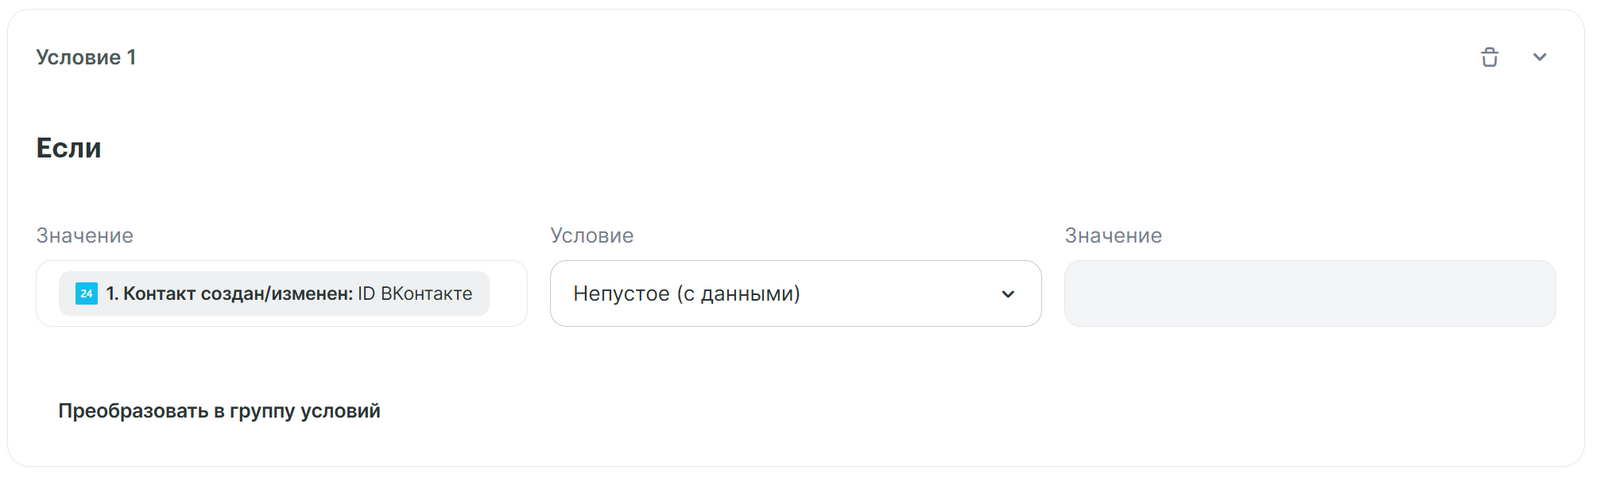Screen dimensions: 1600x478
Task: Click the Если heading
Action: coord(69,148)
